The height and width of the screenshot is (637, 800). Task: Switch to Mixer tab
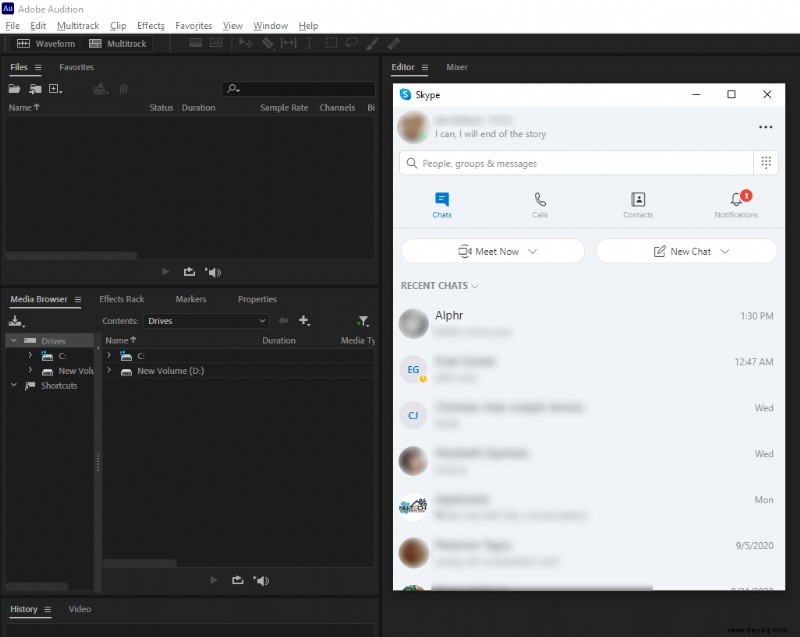pyautogui.click(x=457, y=67)
